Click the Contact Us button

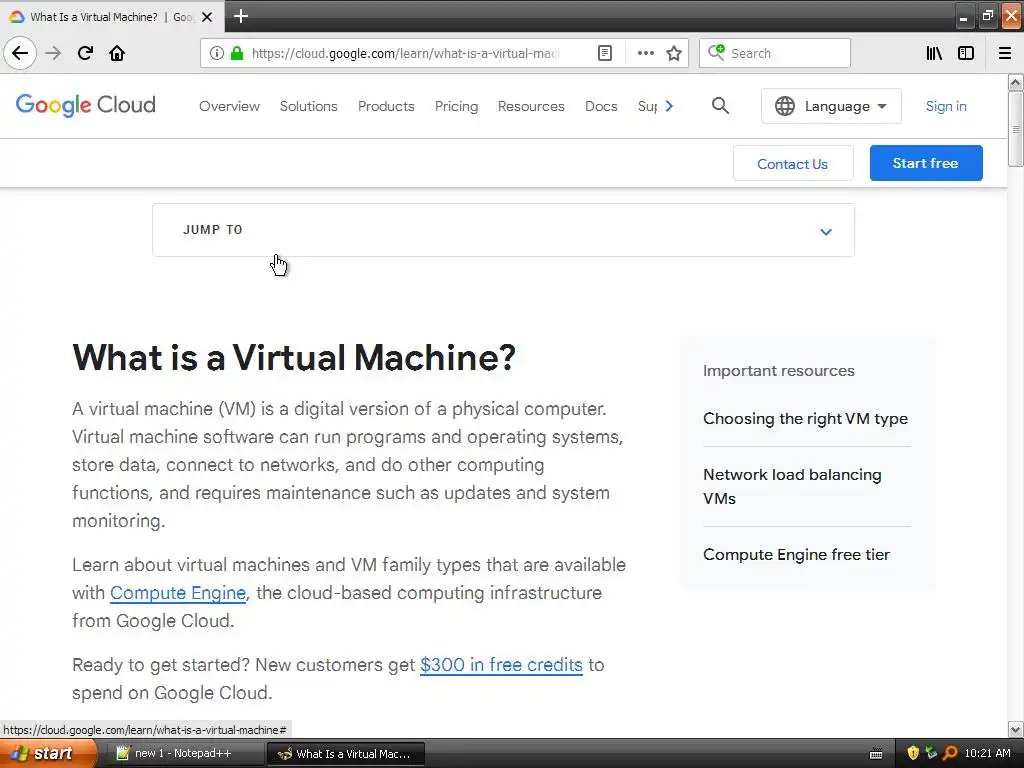pyautogui.click(x=793, y=163)
